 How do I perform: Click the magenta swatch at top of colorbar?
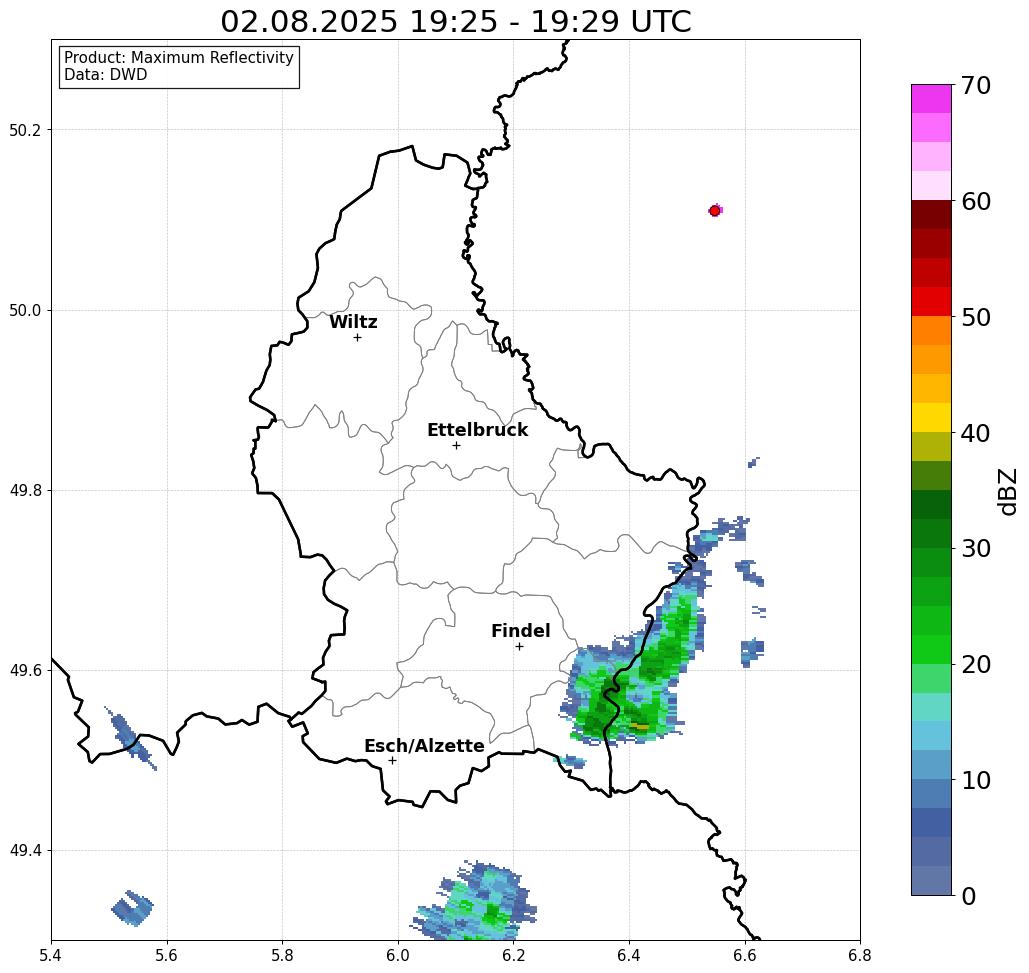(931, 99)
